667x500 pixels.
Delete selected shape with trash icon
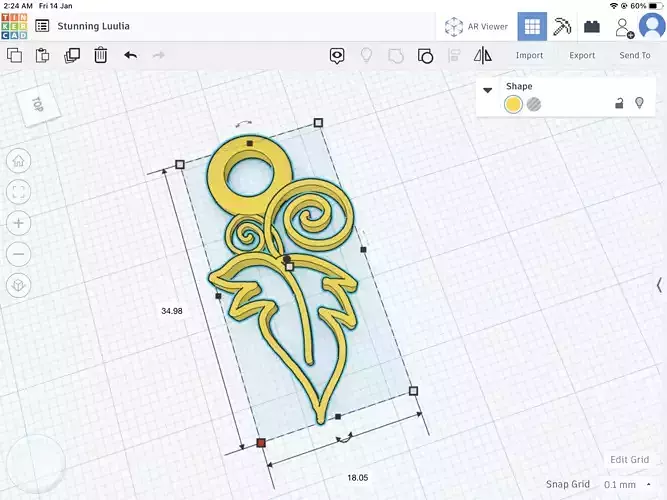coord(100,55)
